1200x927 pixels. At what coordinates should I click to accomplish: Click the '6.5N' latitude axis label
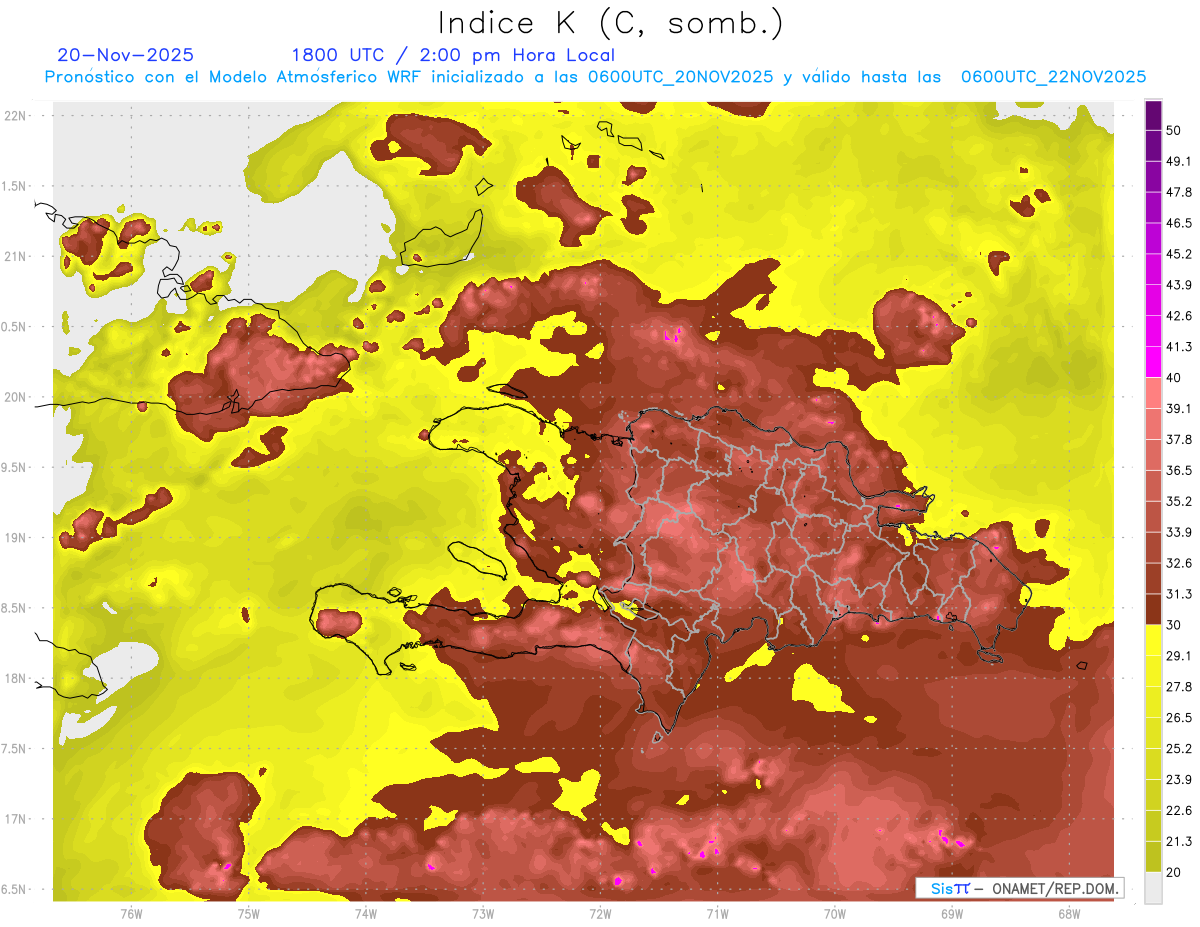pyautogui.click(x=15, y=889)
